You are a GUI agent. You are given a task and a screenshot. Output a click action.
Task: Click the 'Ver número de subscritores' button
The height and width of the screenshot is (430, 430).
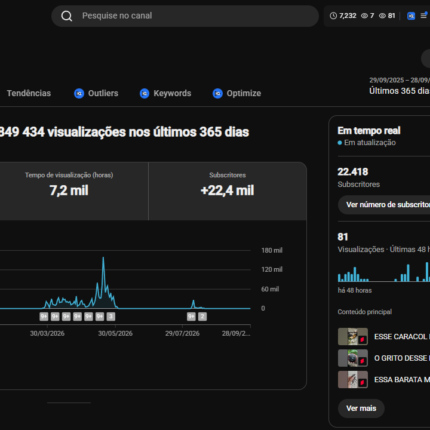tap(384, 205)
